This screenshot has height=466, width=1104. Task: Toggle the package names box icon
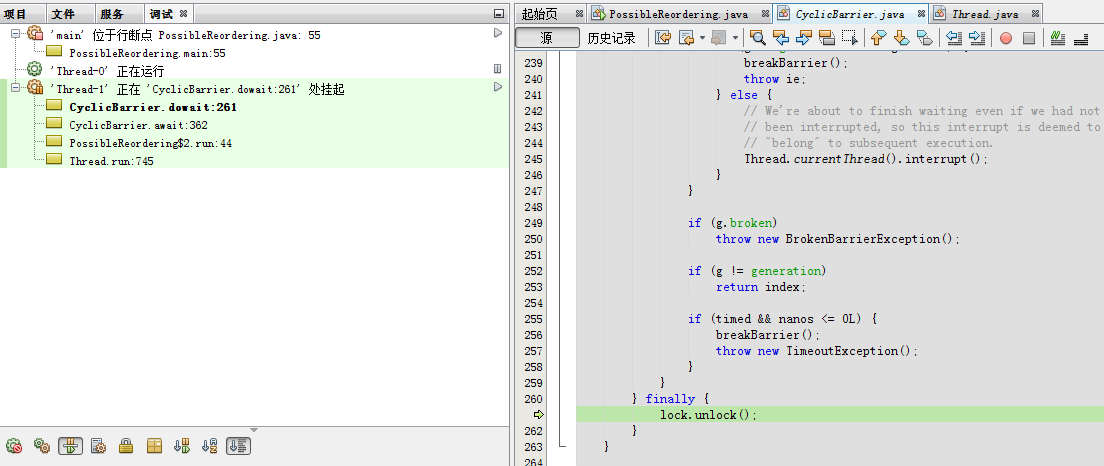(x=154, y=446)
